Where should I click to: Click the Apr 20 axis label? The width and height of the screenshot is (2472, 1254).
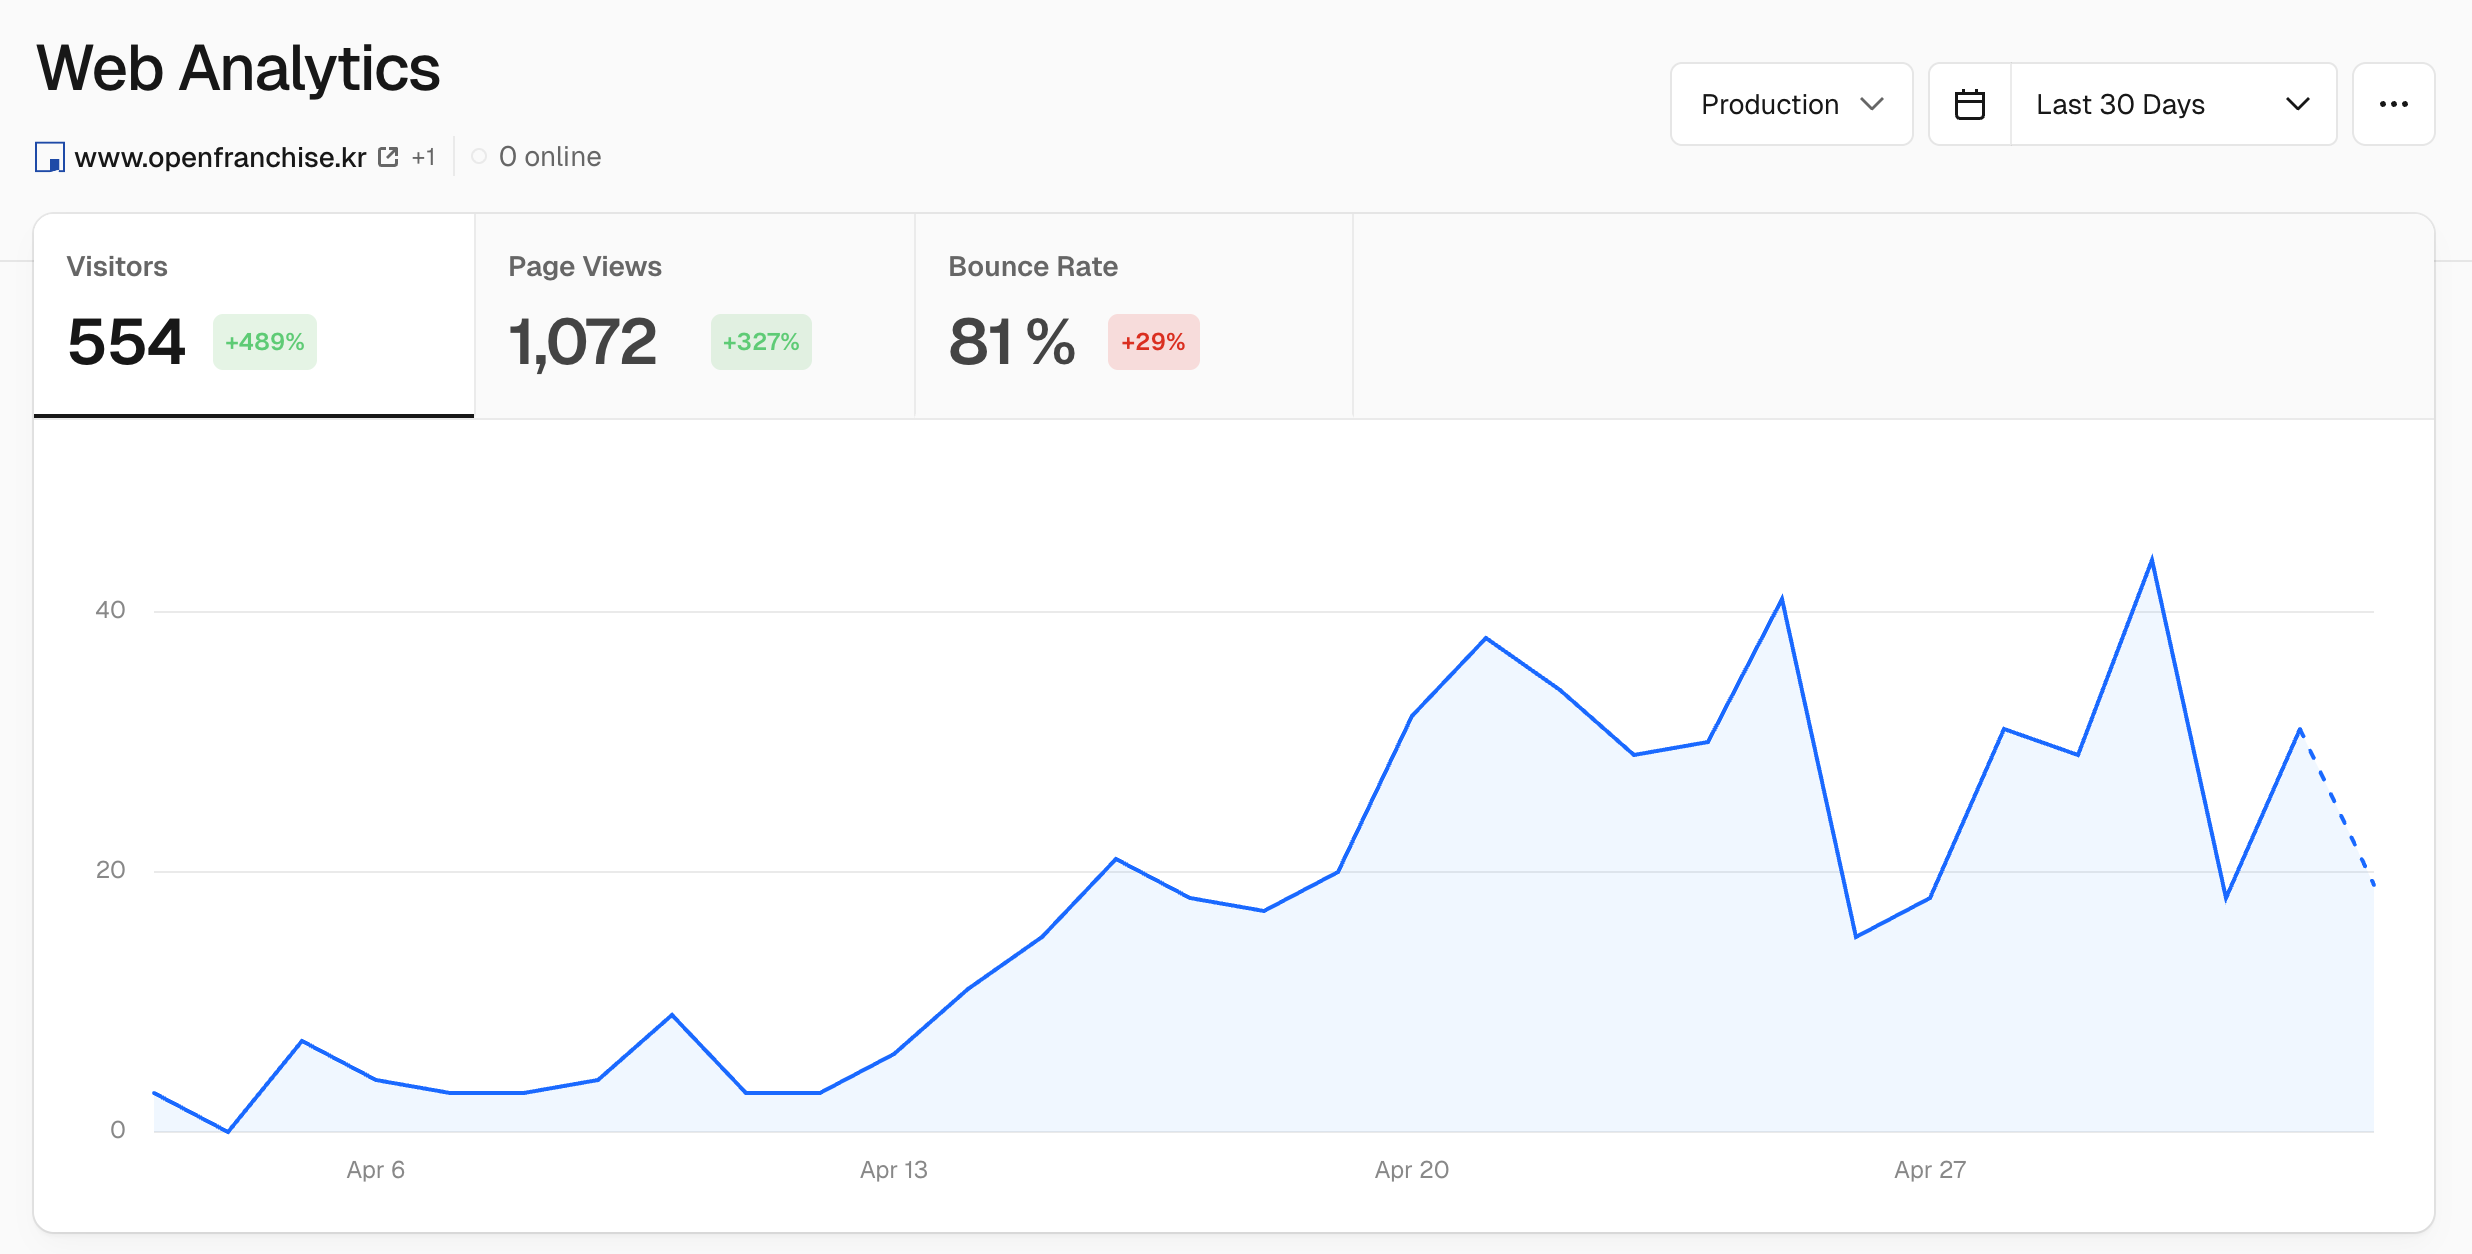1411,1169
